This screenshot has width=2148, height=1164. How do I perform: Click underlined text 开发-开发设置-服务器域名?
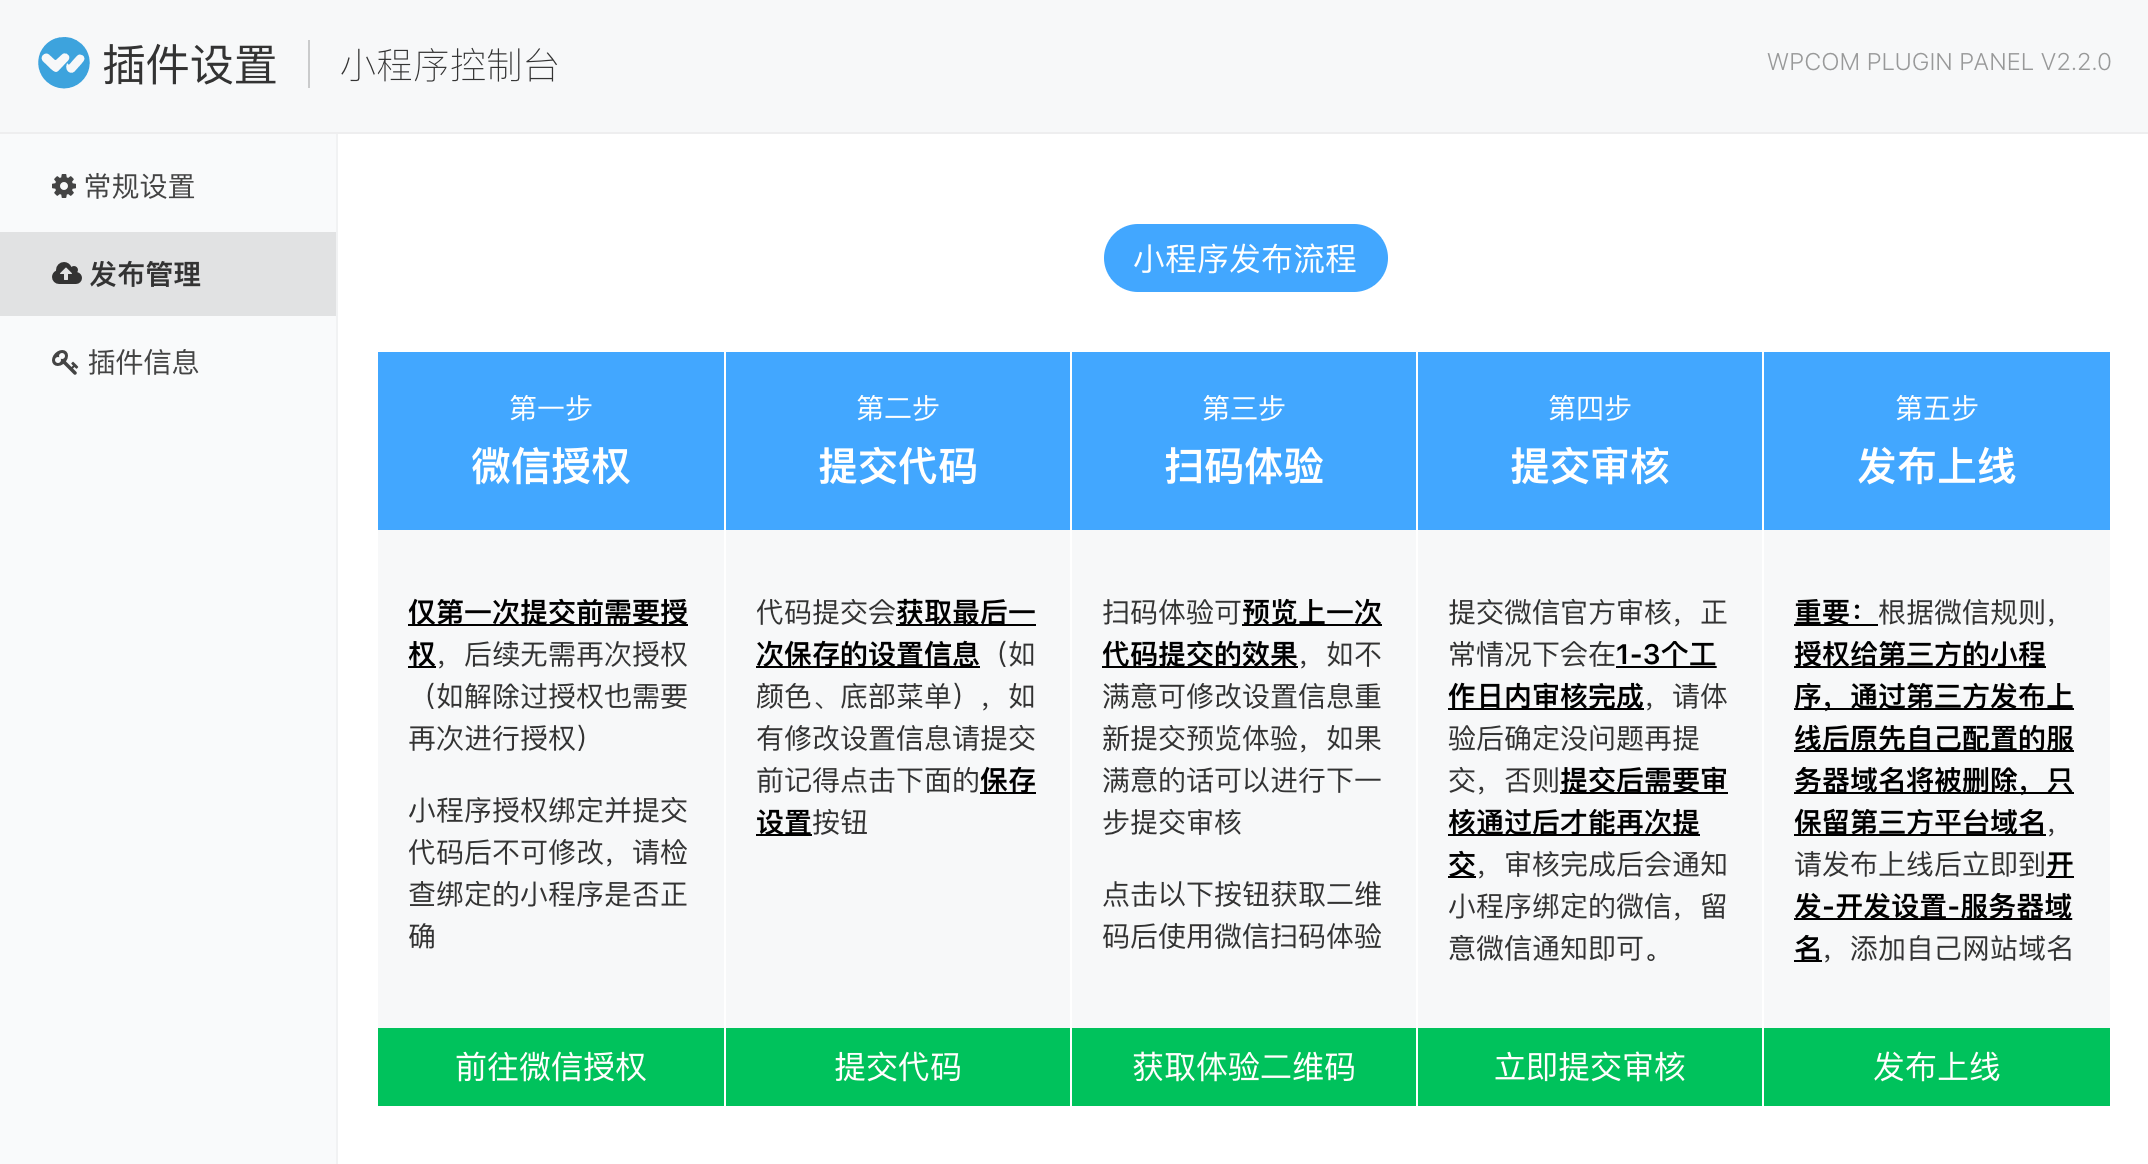(x=1934, y=906)
